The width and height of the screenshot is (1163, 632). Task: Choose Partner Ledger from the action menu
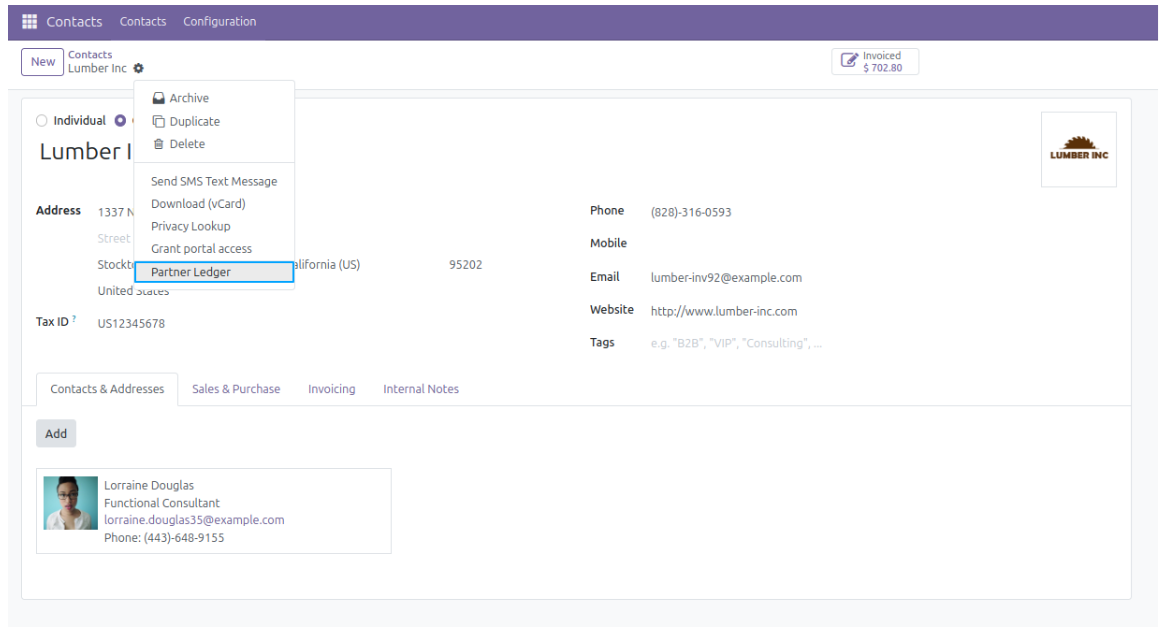191,272
